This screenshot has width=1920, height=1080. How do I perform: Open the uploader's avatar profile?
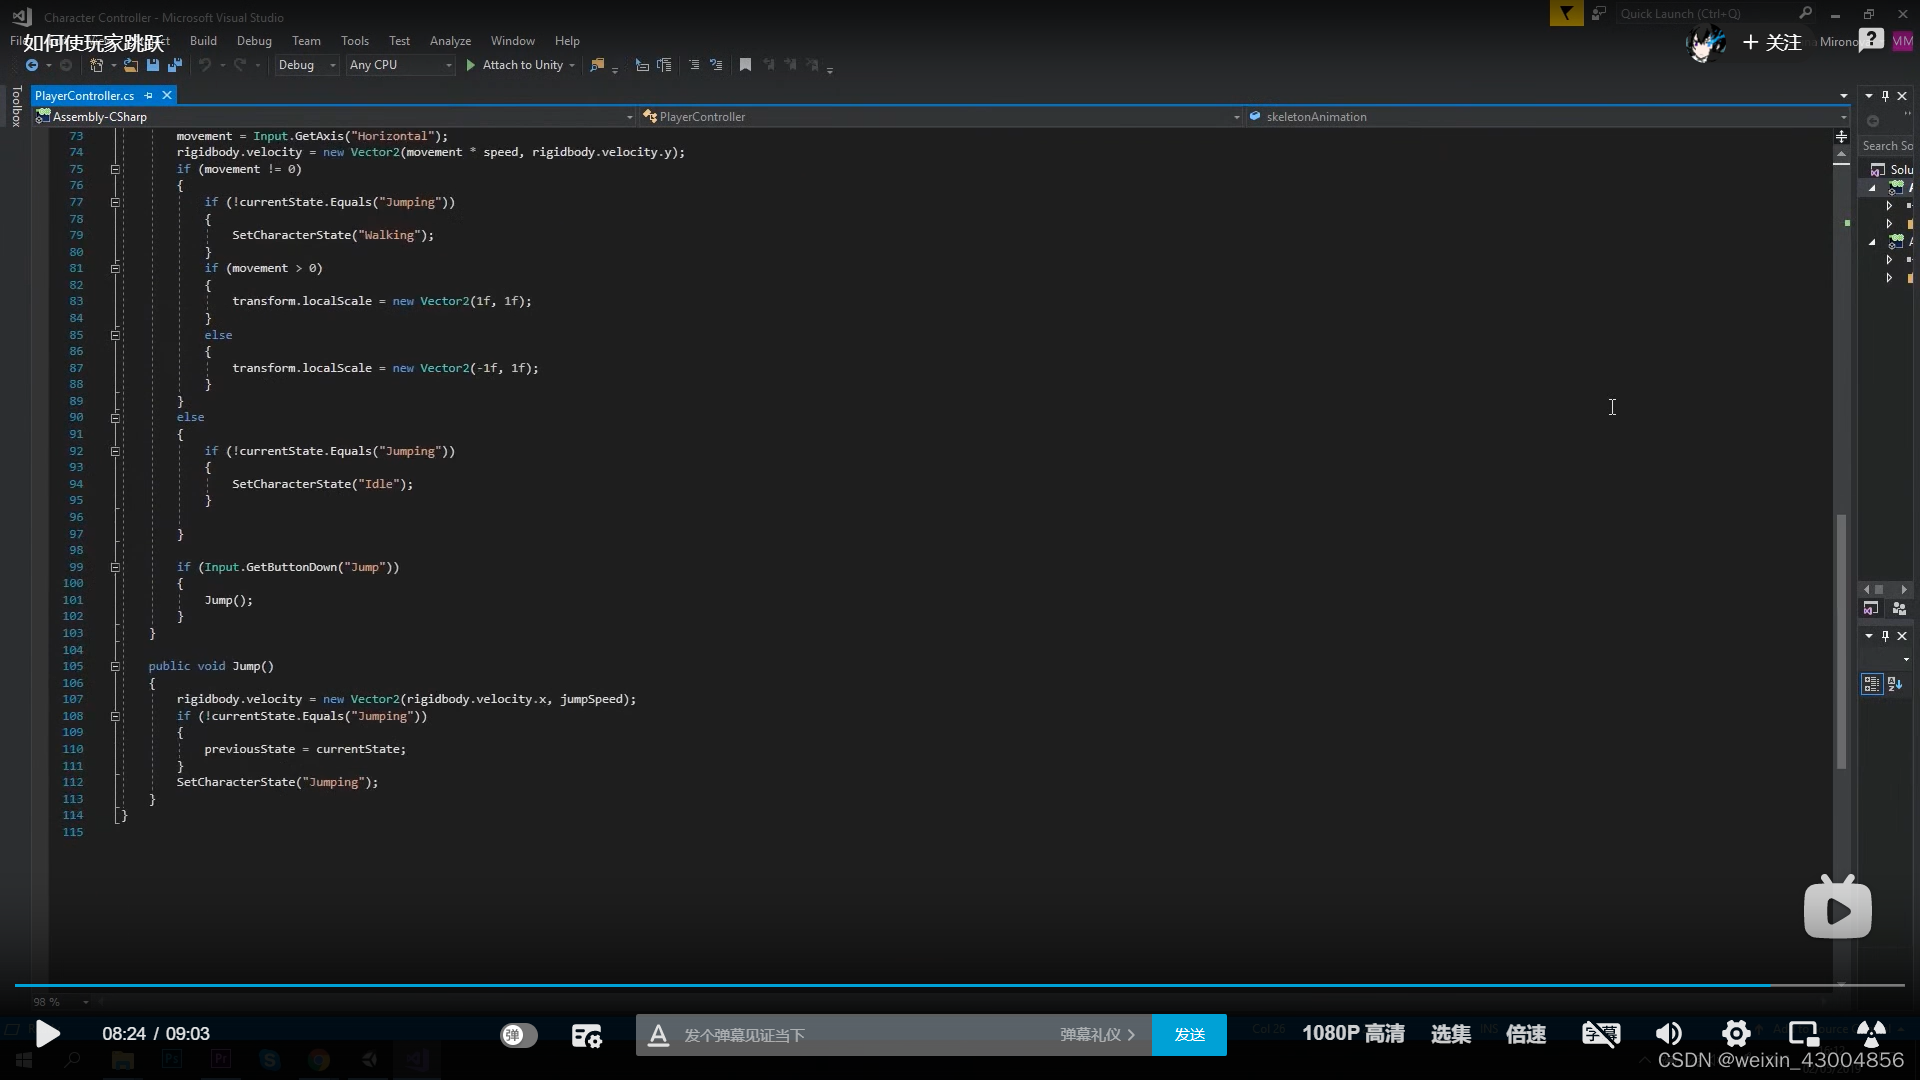[x=1705, y=43]
